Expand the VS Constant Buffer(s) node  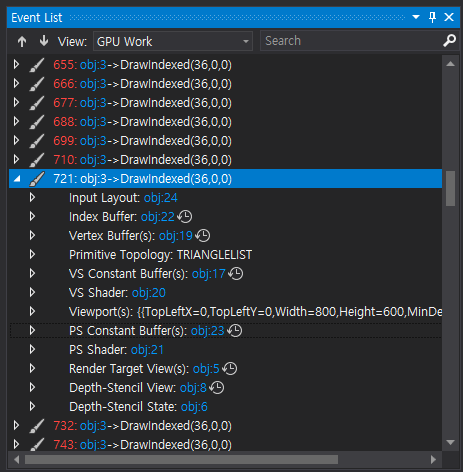(x=32, y=273)
